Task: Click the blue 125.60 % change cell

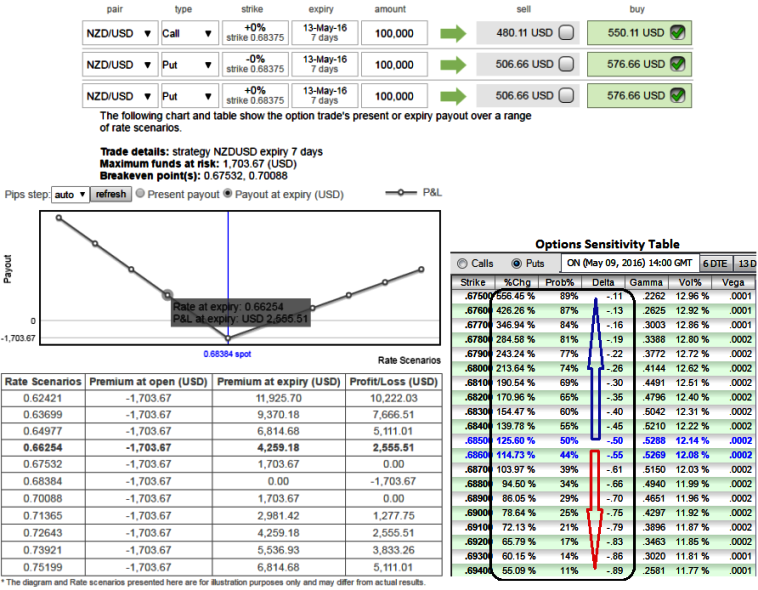Action: [x=515, y=441]
